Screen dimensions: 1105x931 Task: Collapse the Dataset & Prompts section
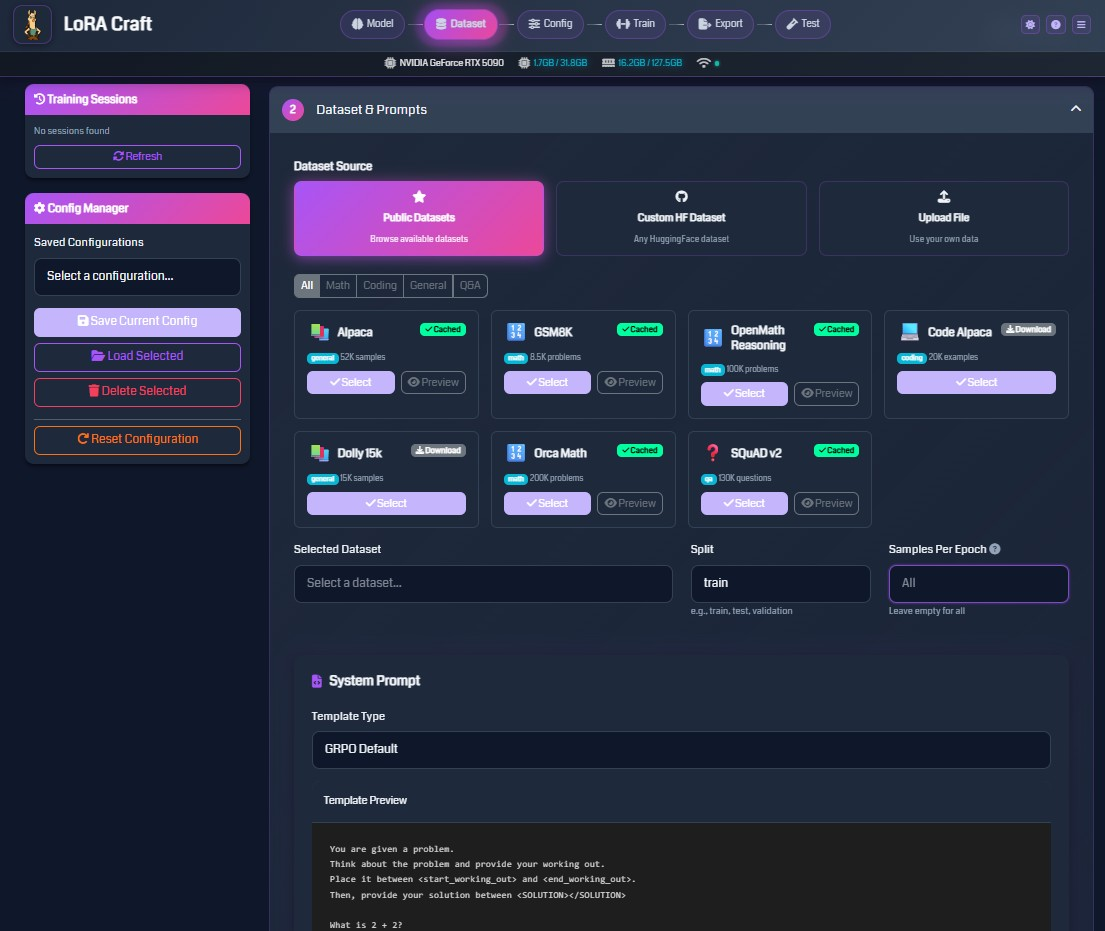pos(1076,109)
